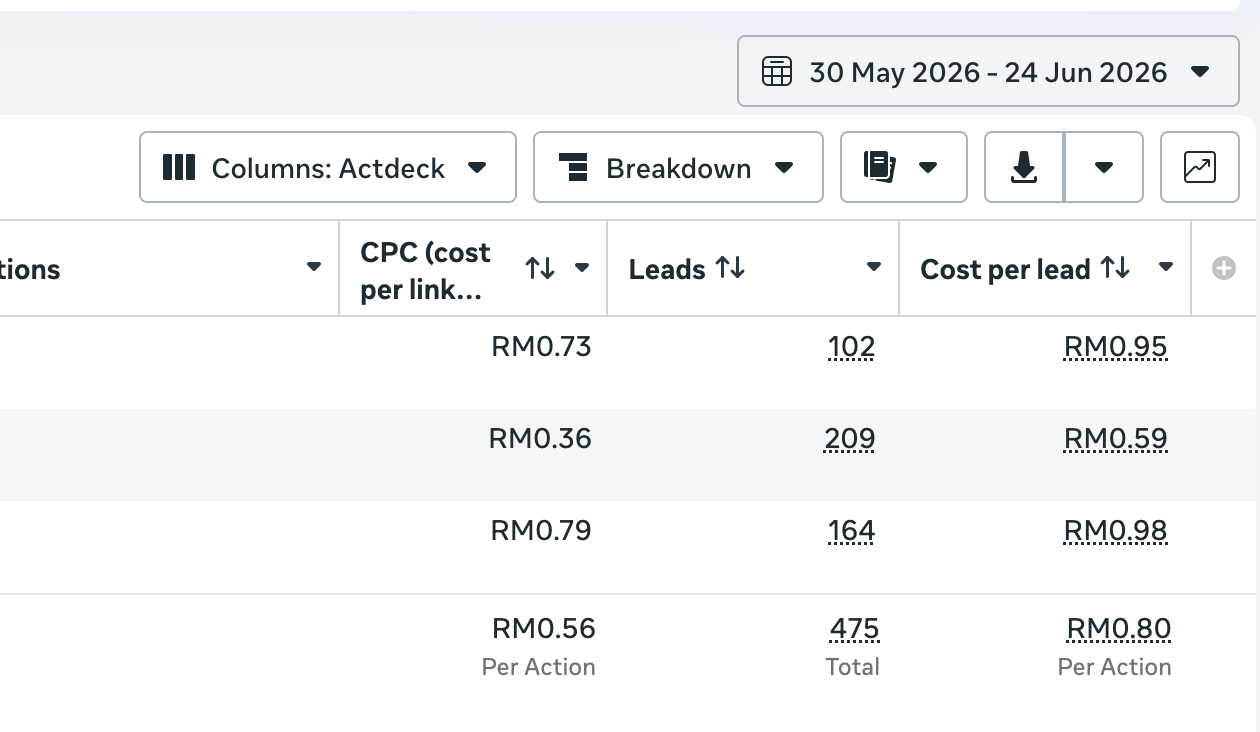This screenshot has width=1260, height=732.
Task: Select CPC value RM0.36
Action: click(540, 439)
